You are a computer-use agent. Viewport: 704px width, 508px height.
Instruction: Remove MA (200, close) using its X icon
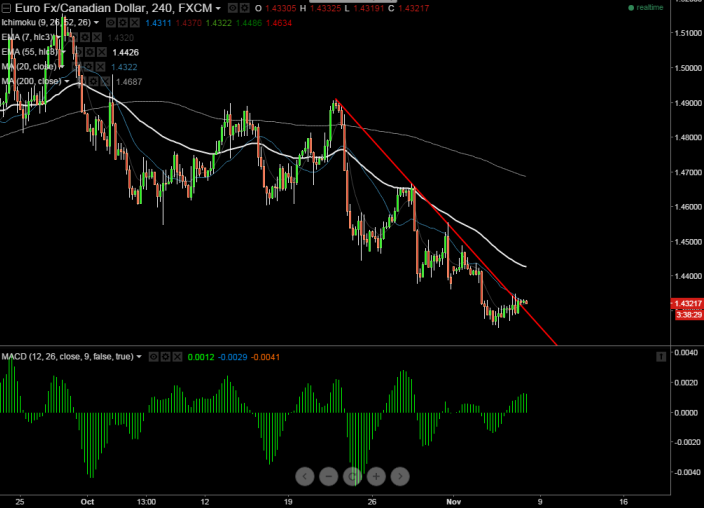[106, 82]
